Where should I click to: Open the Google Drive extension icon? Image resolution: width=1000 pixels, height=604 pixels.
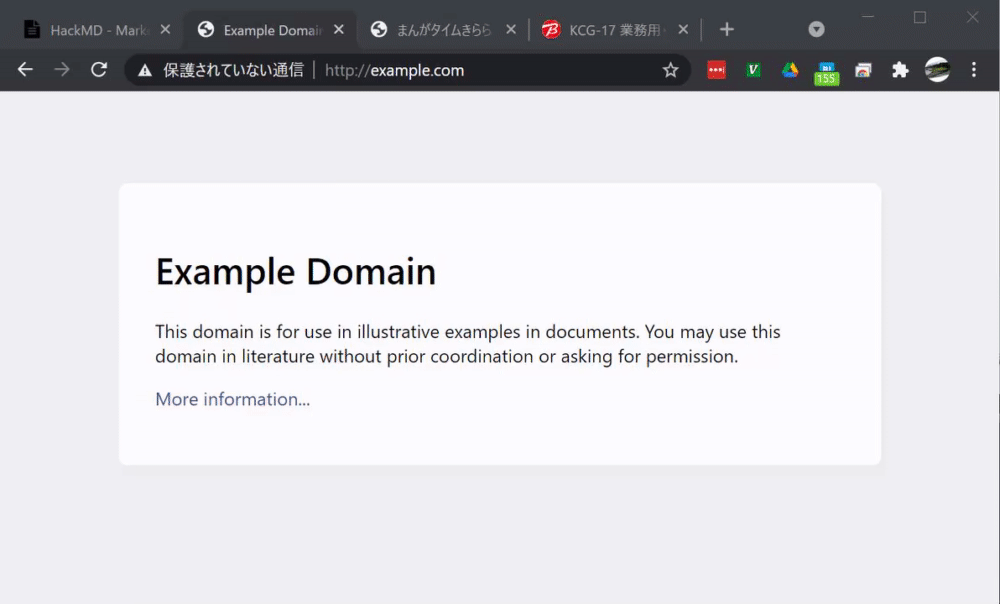coord(790,70)
